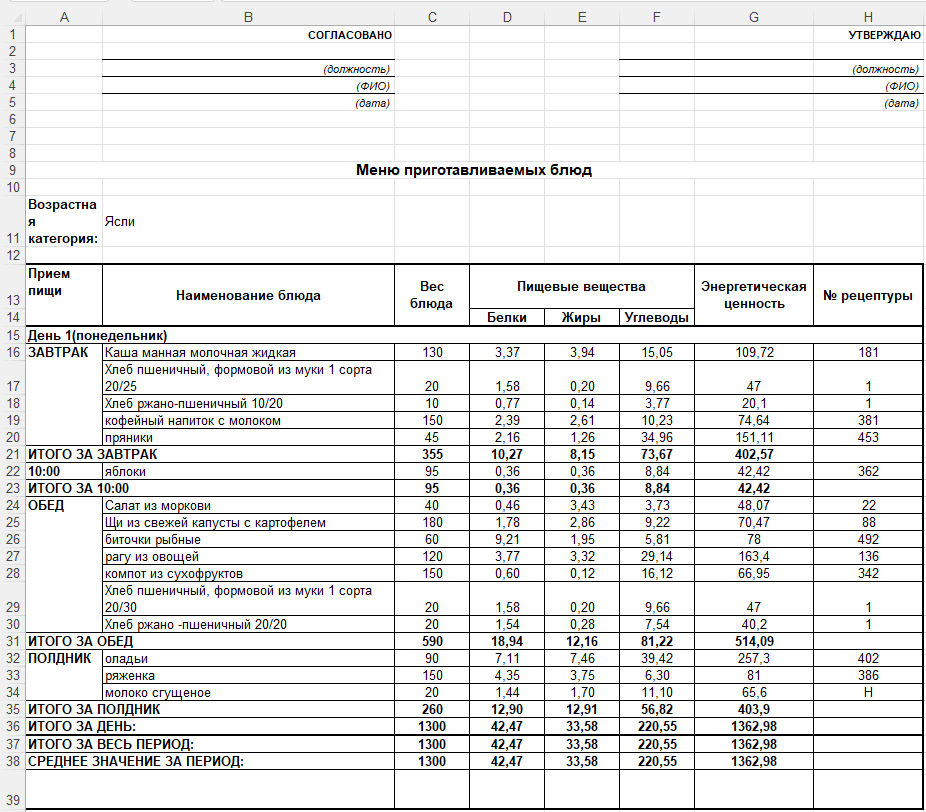Click the УТВЕРЖДАЮ cell
This screenshot has height=812, width=926.
coord(868,35)
